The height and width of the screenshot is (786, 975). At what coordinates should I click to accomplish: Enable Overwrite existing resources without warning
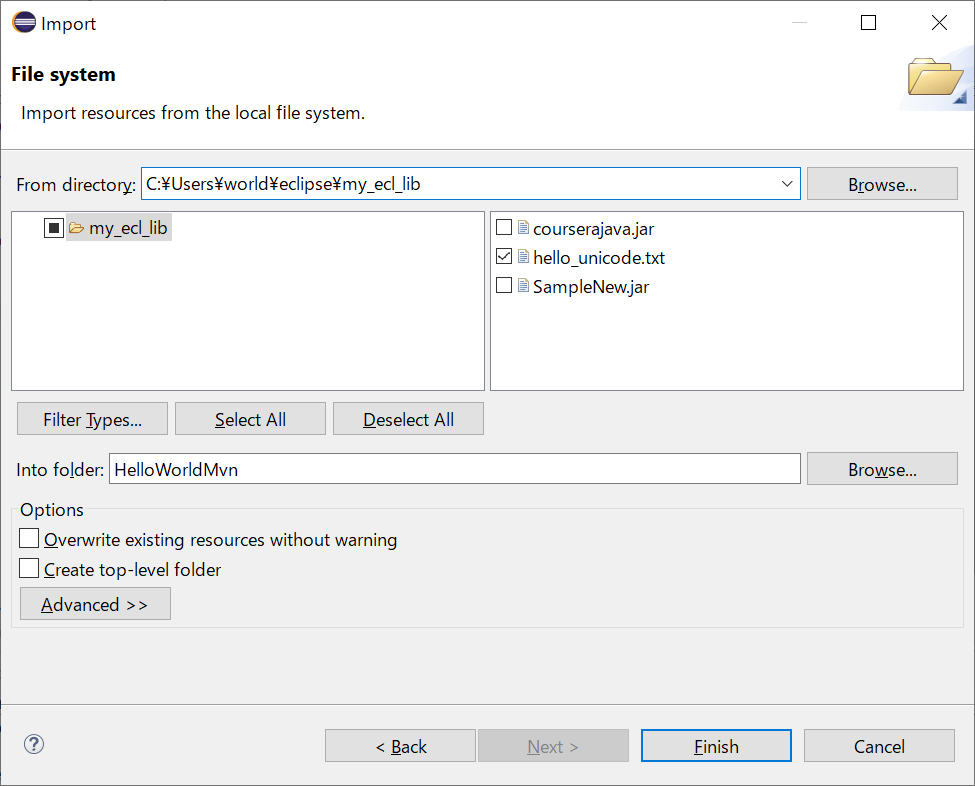[29, 539]
